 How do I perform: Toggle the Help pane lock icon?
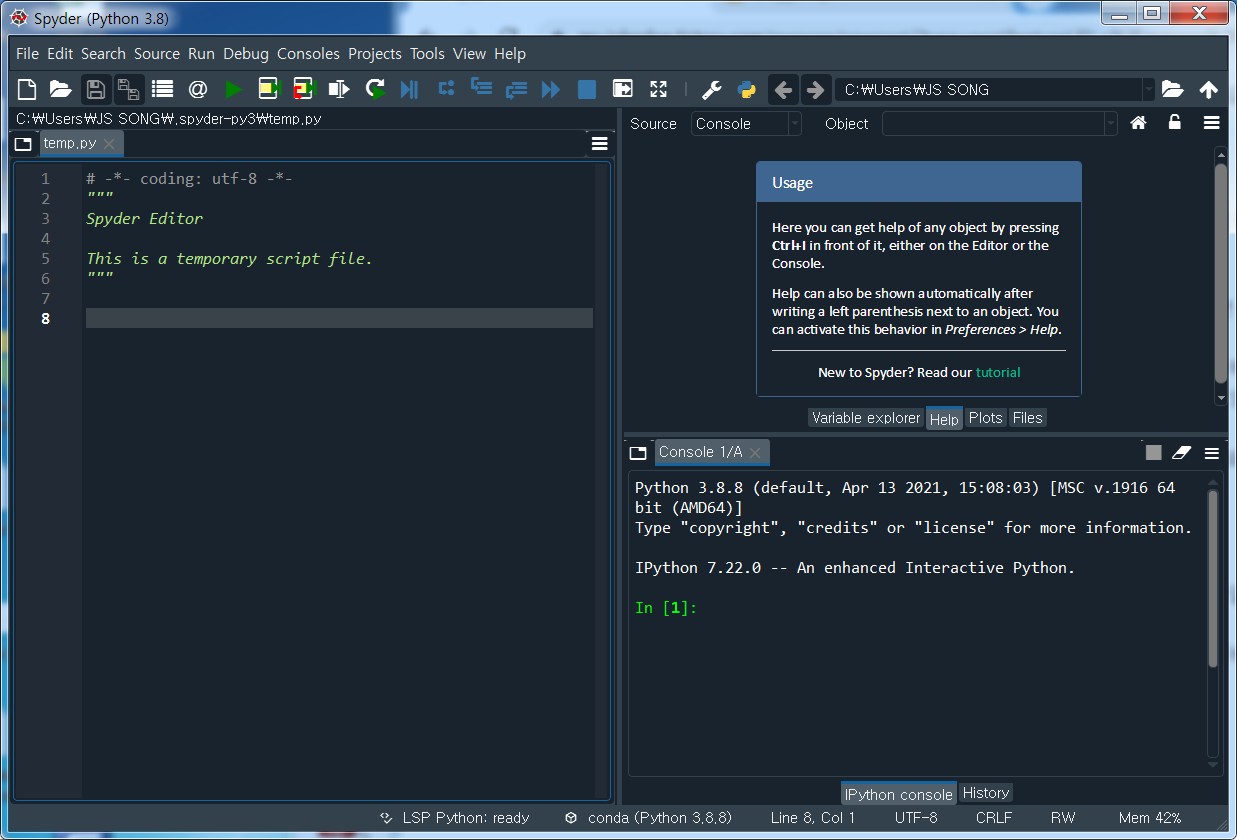pyautogui.click(x=1175, y=122)
